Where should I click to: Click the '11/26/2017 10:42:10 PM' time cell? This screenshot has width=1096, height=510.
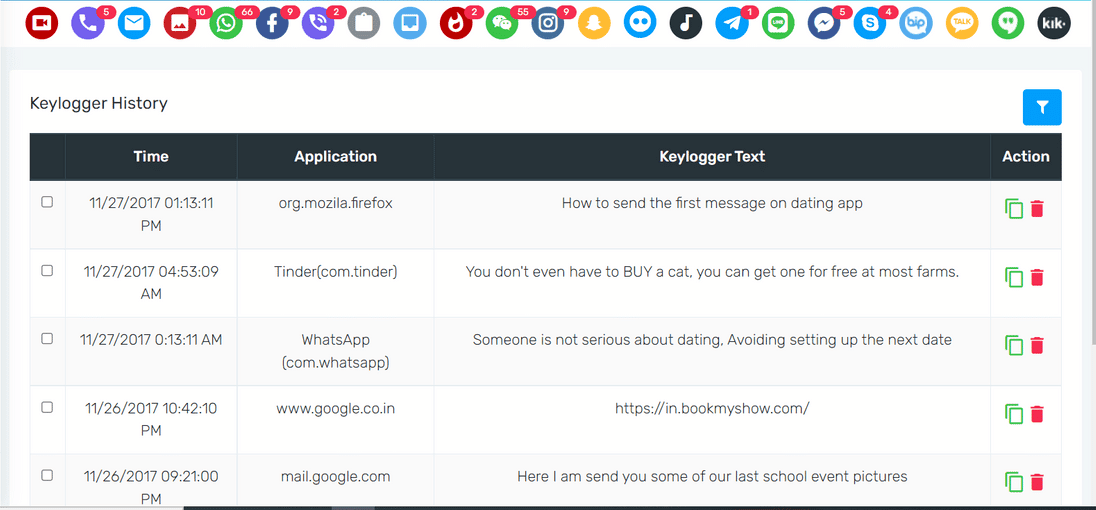click(x=151, y=420)
